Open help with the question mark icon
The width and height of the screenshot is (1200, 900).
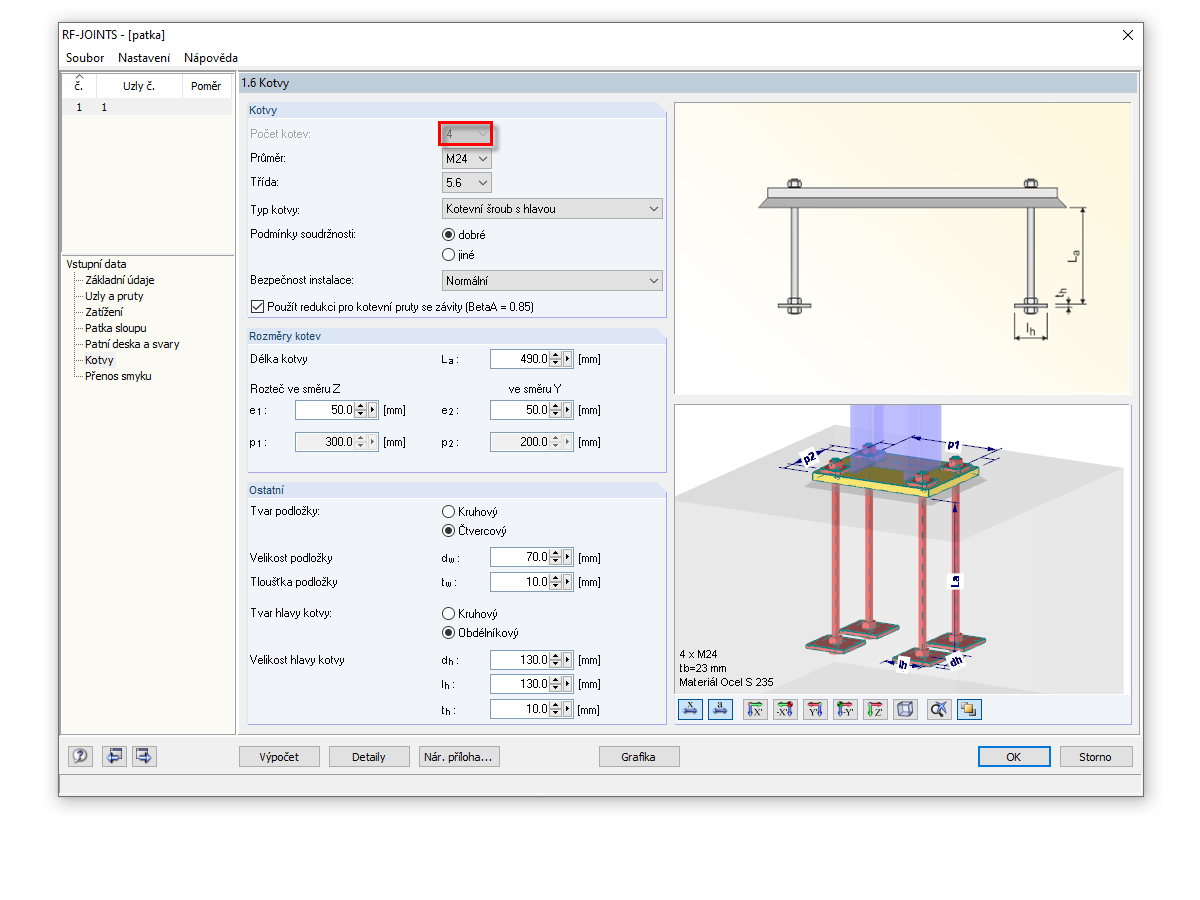(81, 756)
